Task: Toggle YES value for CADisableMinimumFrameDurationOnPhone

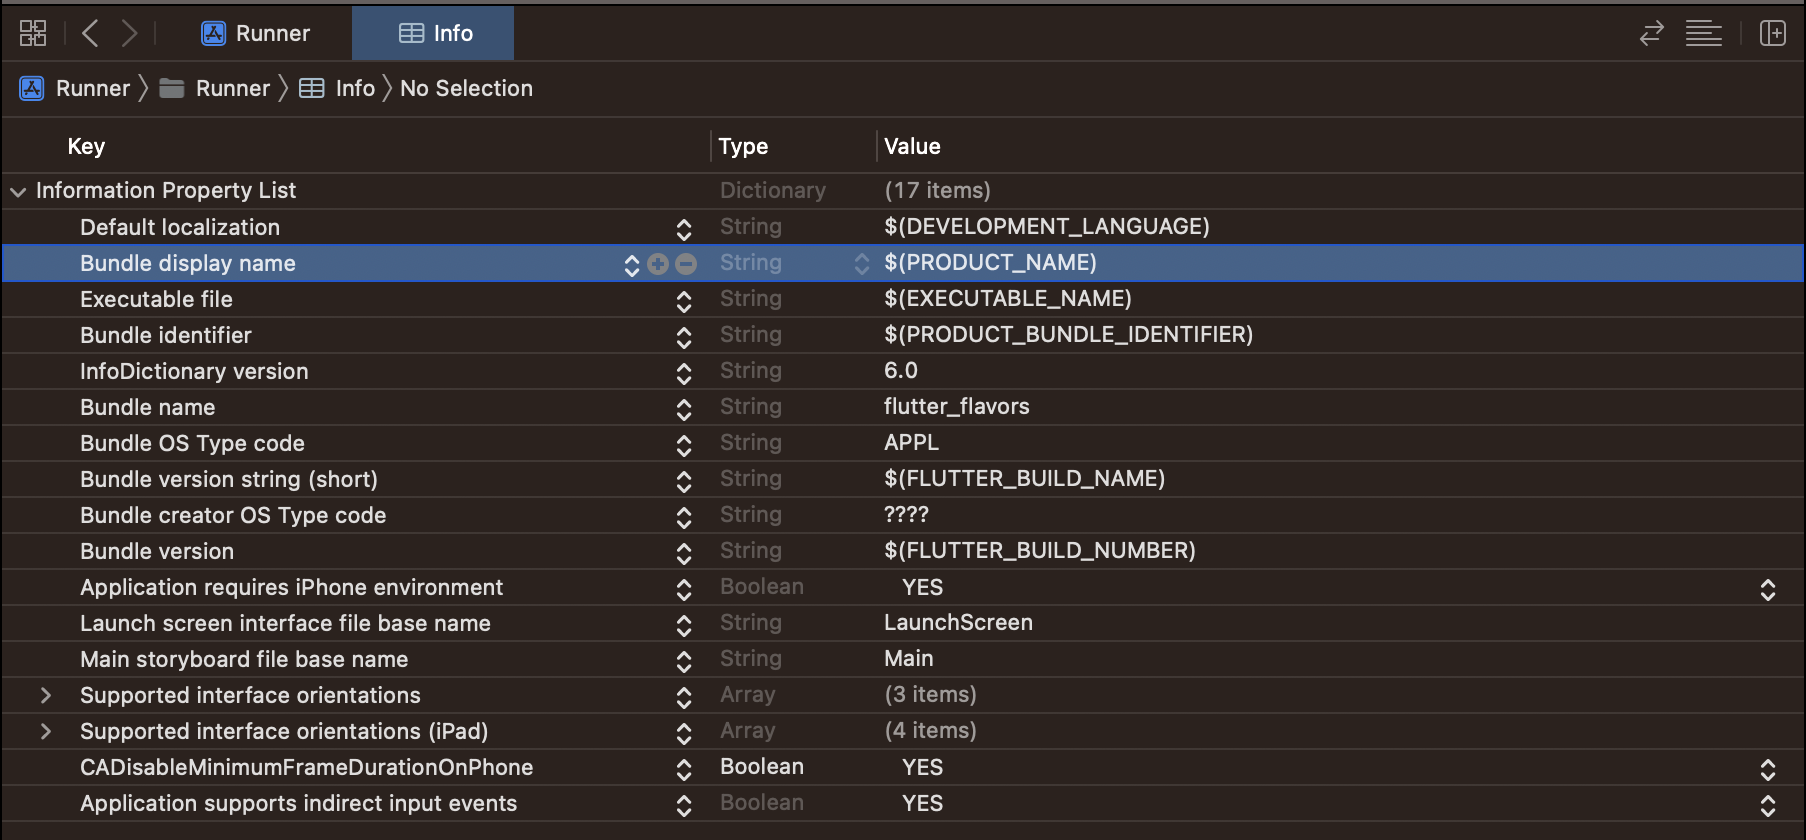Action: pyautogui.click(x=1768, y=769)
